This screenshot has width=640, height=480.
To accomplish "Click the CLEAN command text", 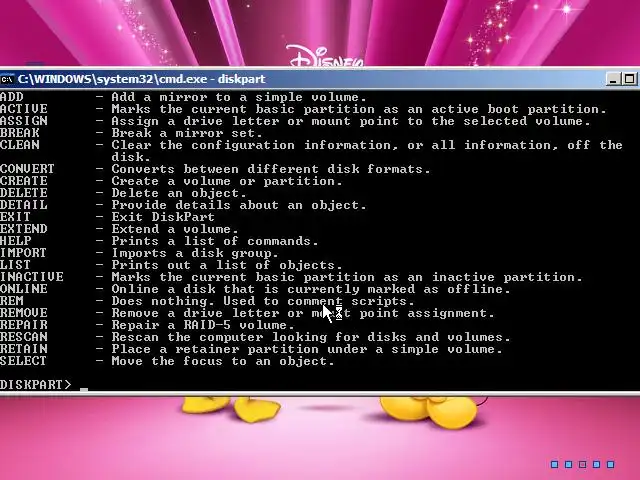I will click(20, 145).
